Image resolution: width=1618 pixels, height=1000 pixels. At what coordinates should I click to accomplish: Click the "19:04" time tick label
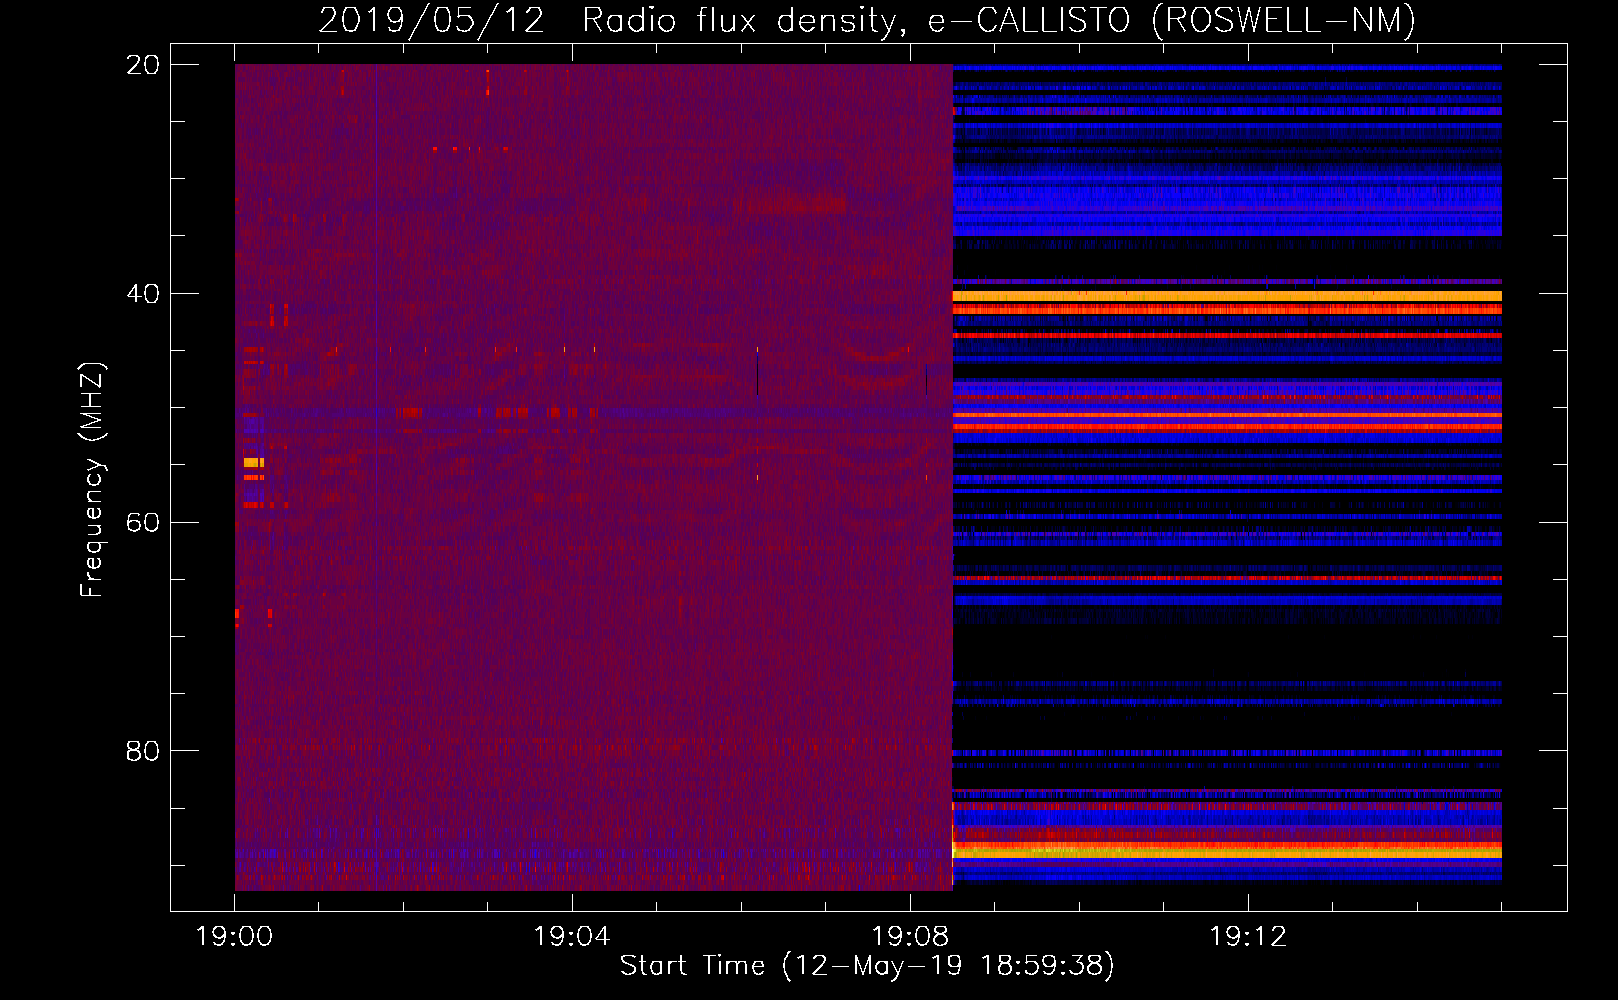[x=572, y=937]
